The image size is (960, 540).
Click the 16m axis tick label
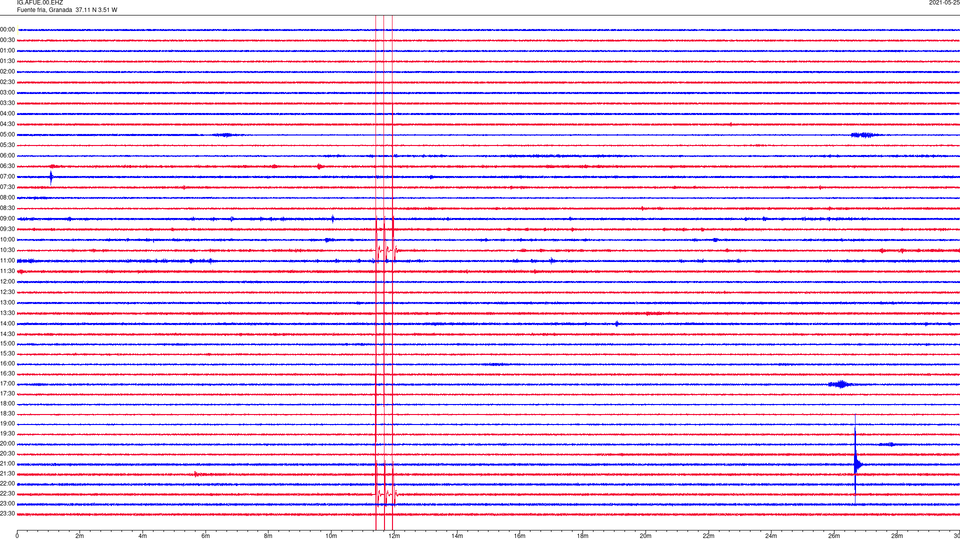pos(519,536)
